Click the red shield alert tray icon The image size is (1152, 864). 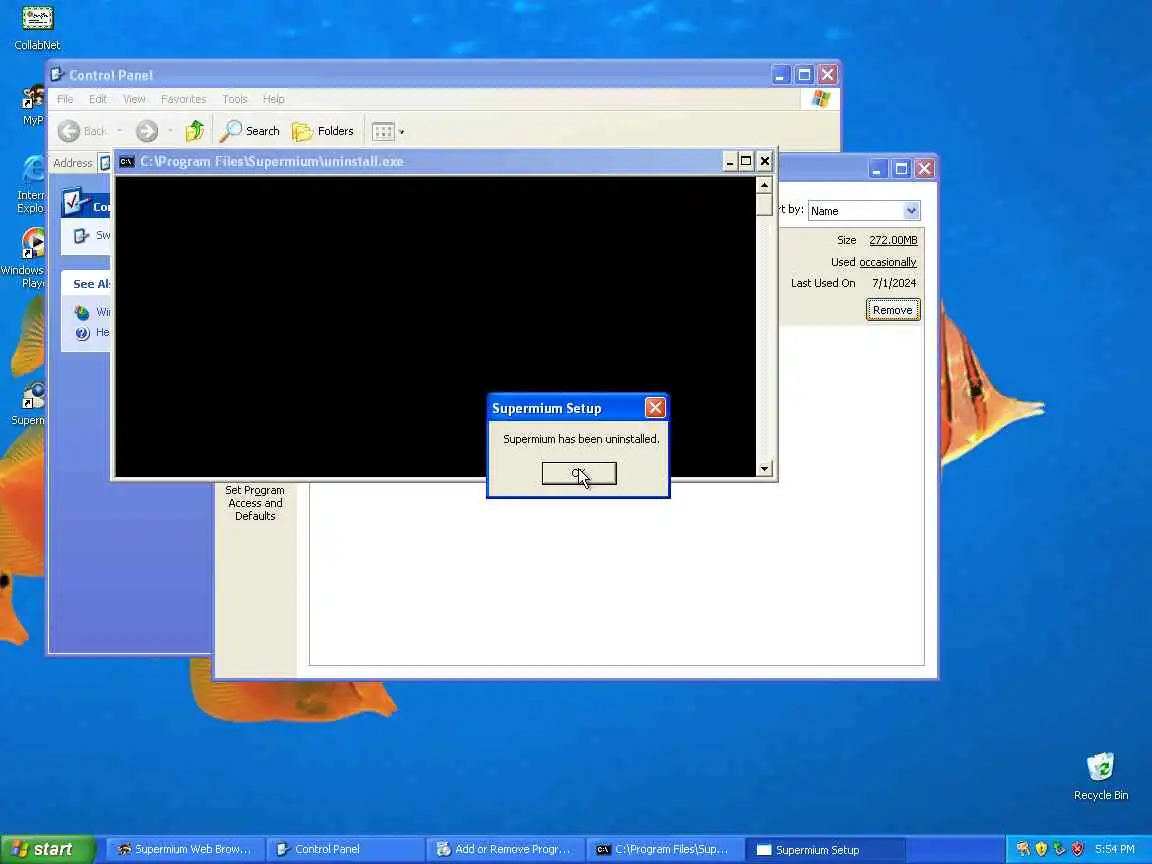click(1077, 849)
